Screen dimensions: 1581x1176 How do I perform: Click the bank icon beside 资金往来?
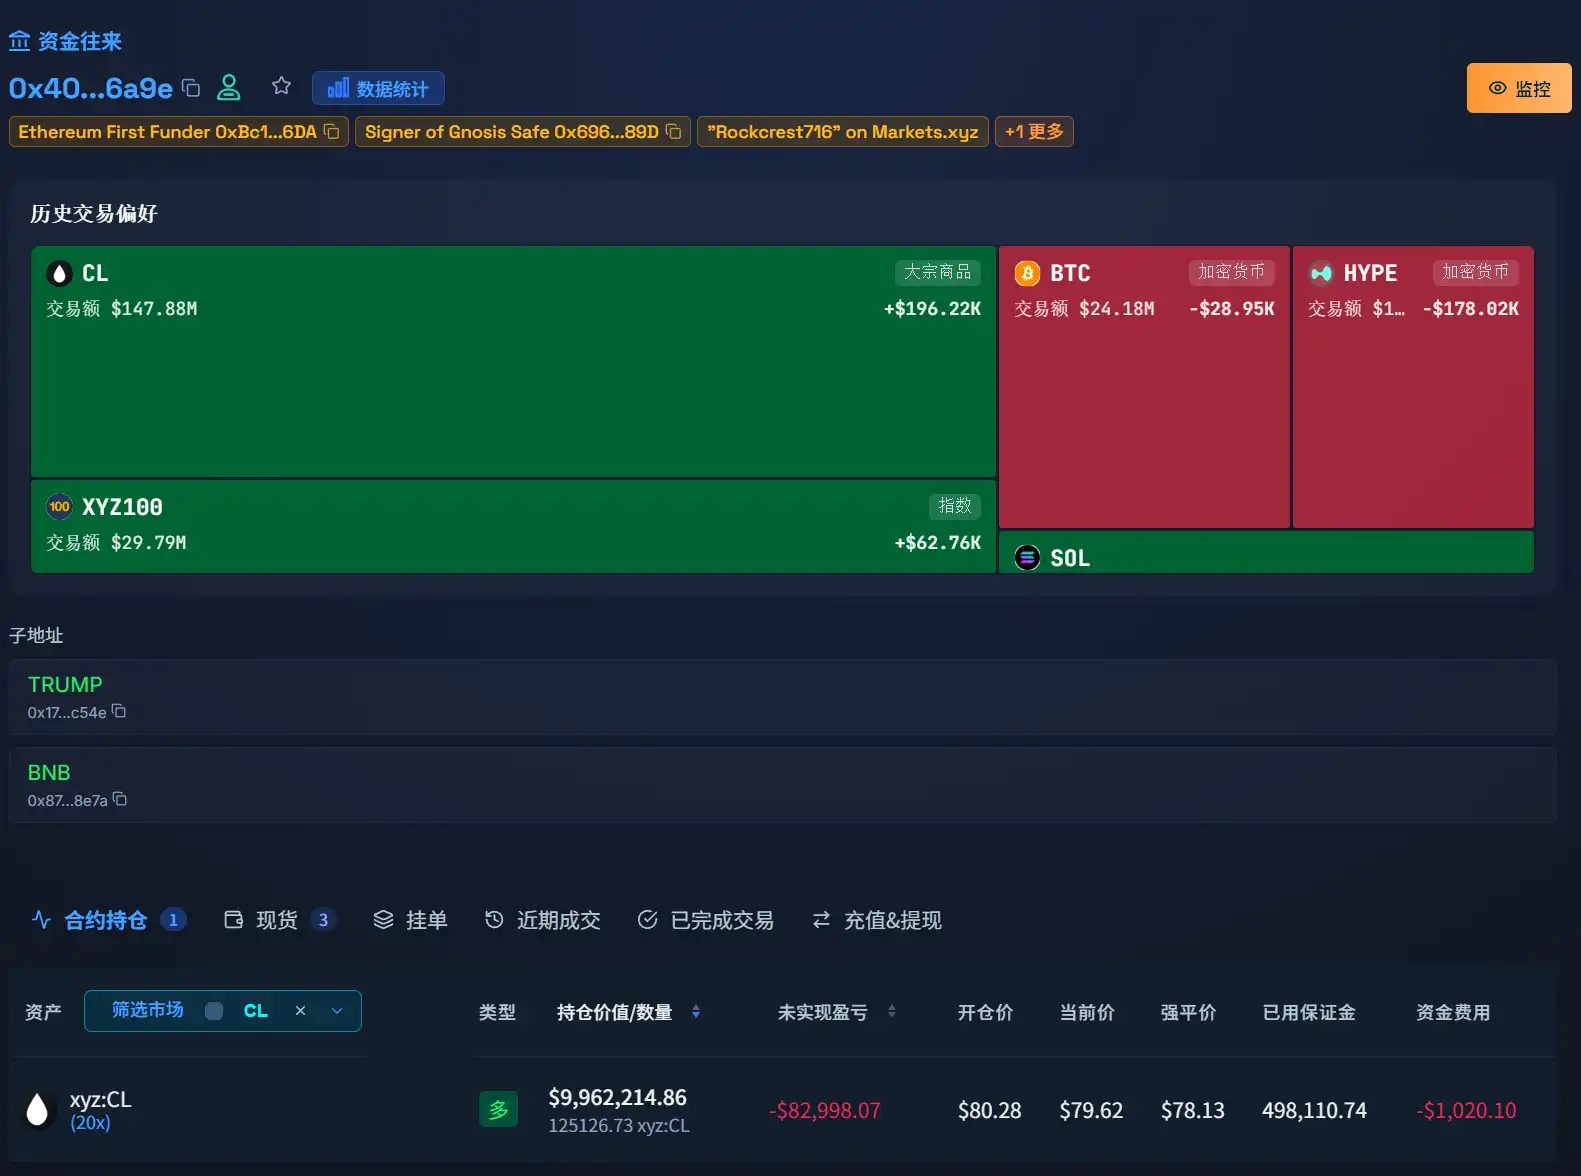tap(19, 41)
